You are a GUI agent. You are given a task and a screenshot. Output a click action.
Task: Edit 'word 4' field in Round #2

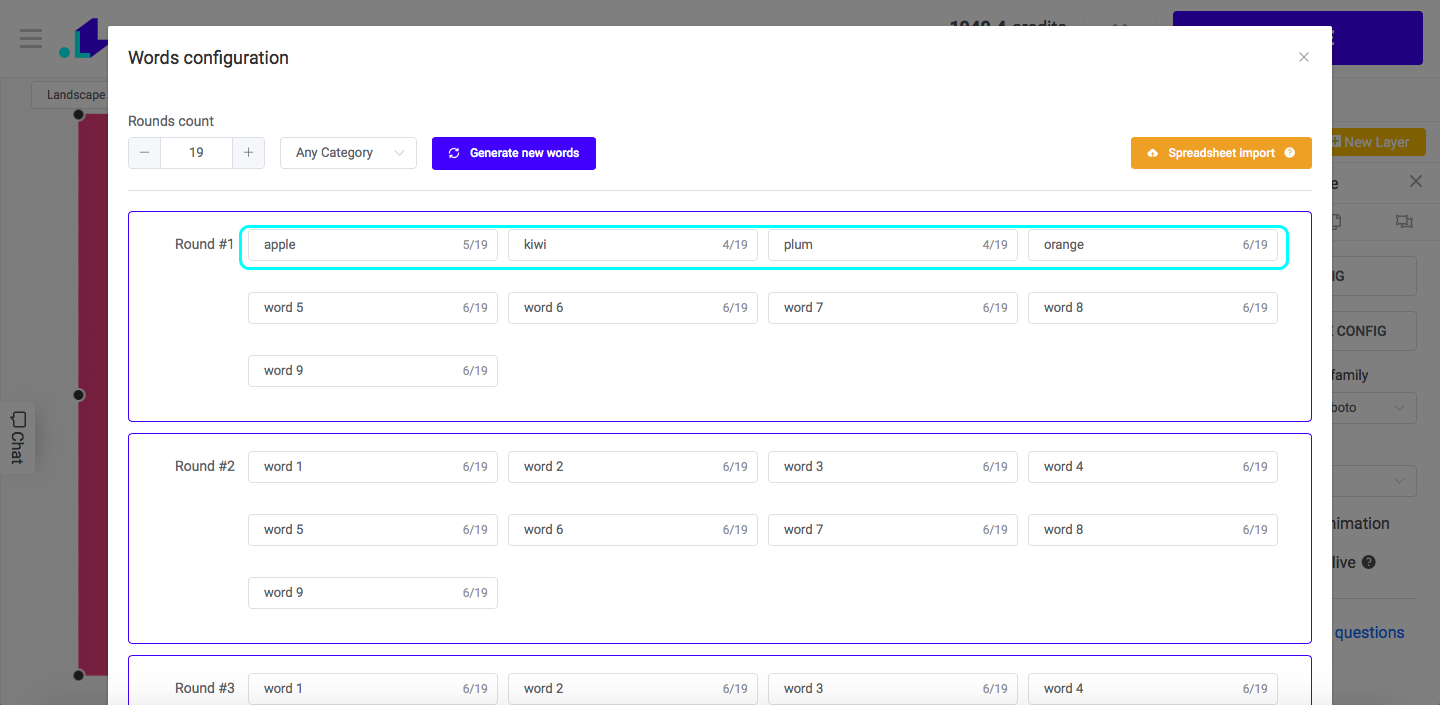(x=1153, y=467)
